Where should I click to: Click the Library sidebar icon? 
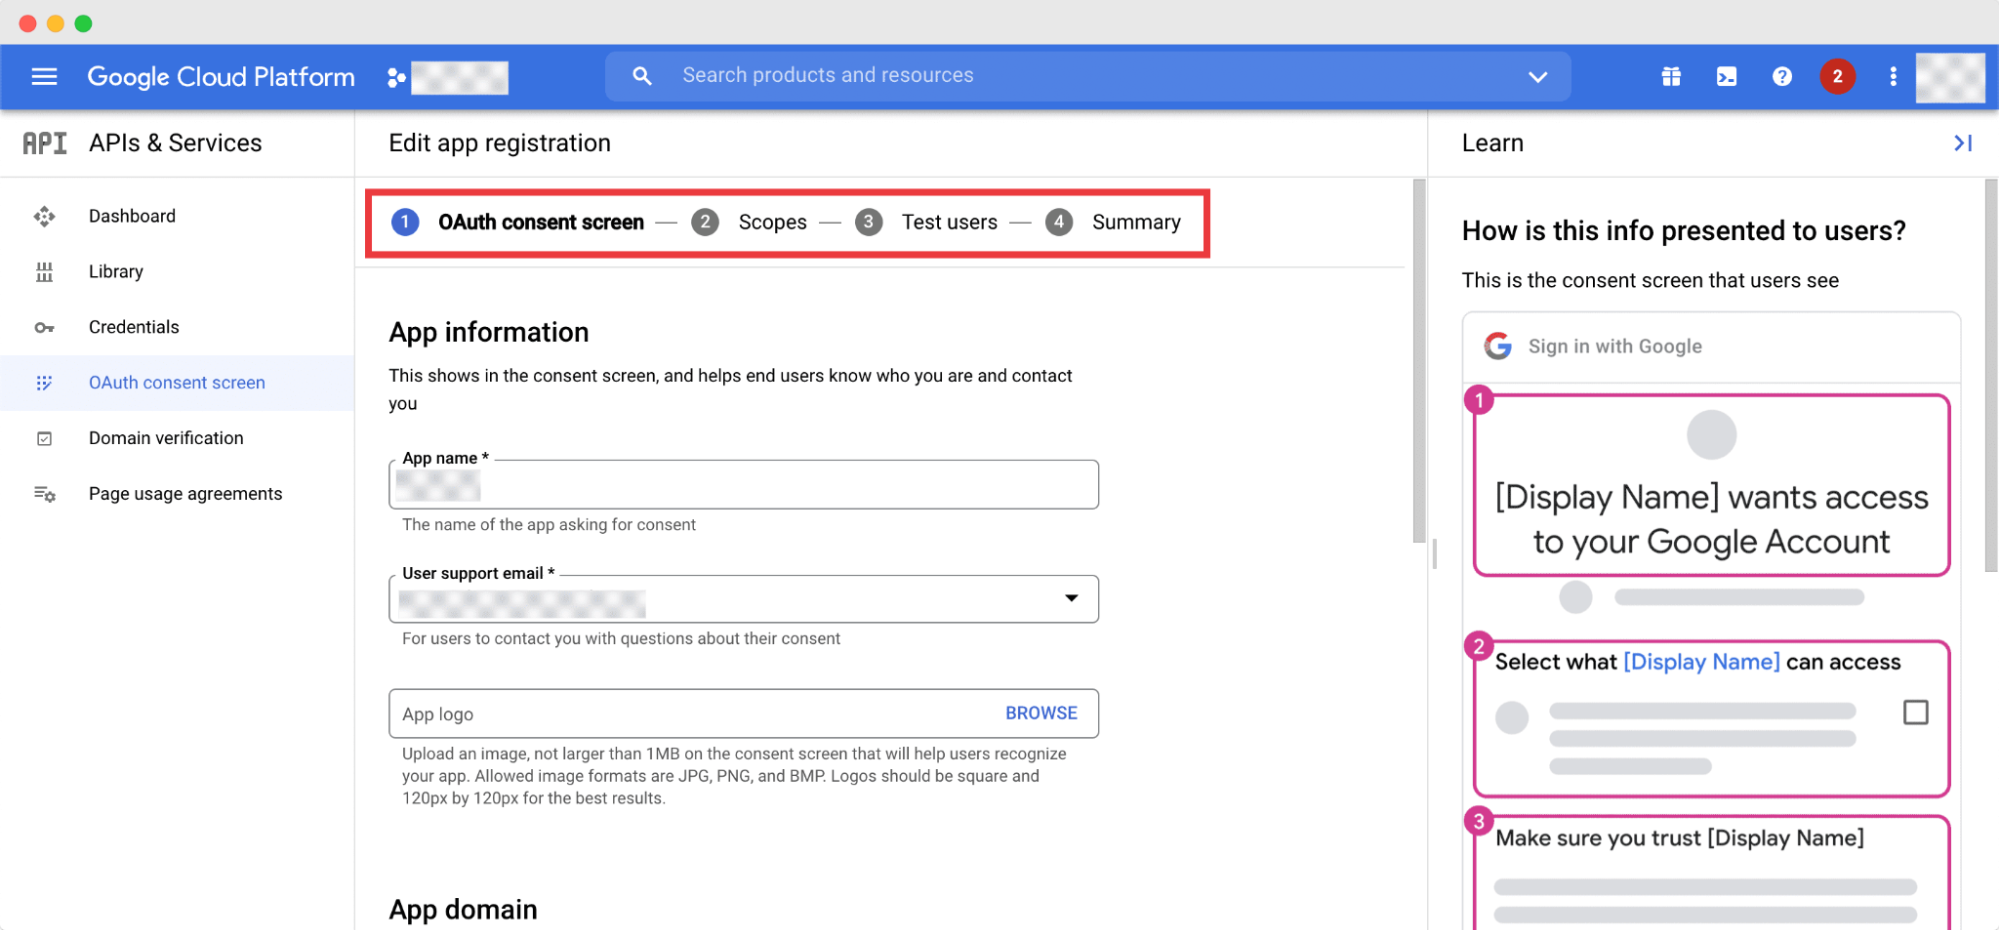coord(44,272)
